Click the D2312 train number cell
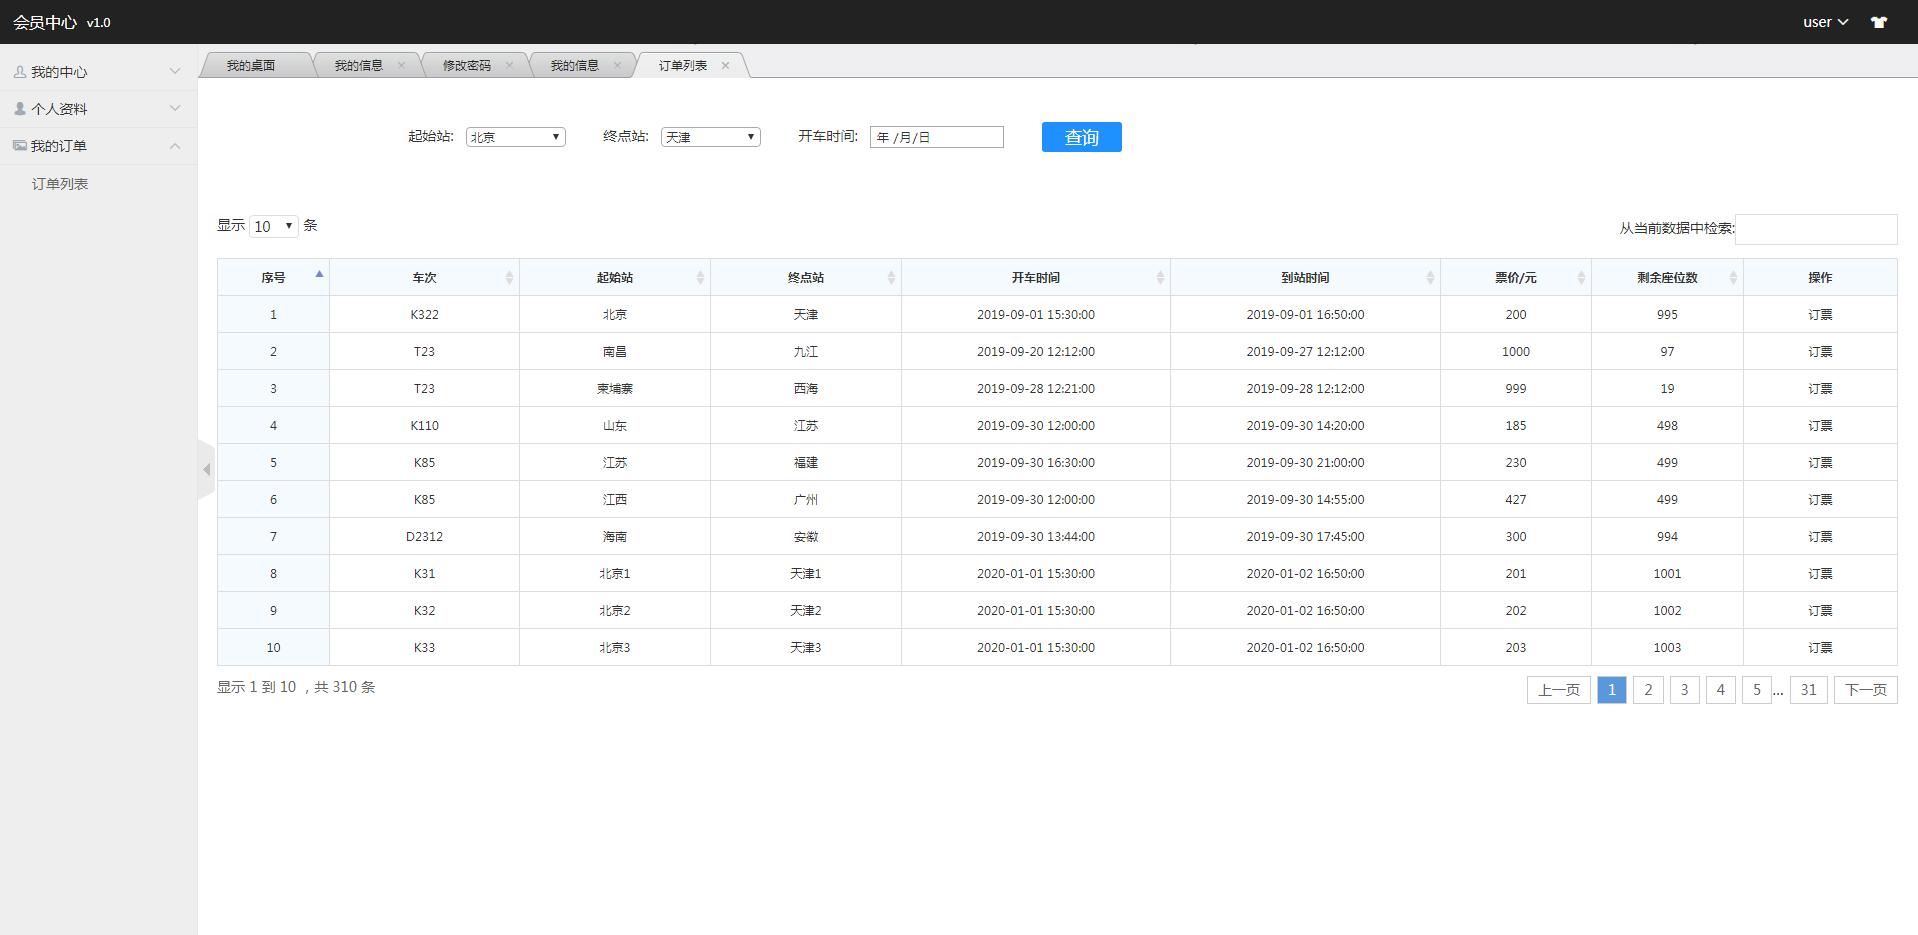 (x=424, y=537)
